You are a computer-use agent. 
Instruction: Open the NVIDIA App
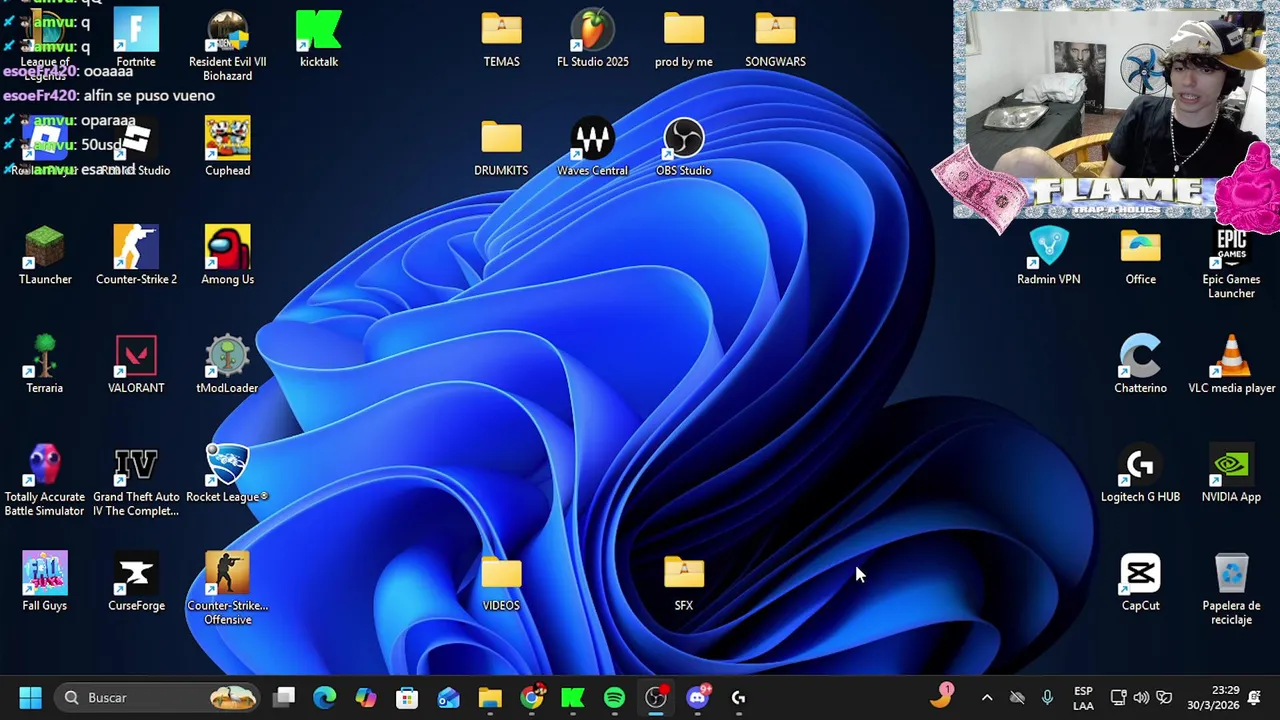1231,473
